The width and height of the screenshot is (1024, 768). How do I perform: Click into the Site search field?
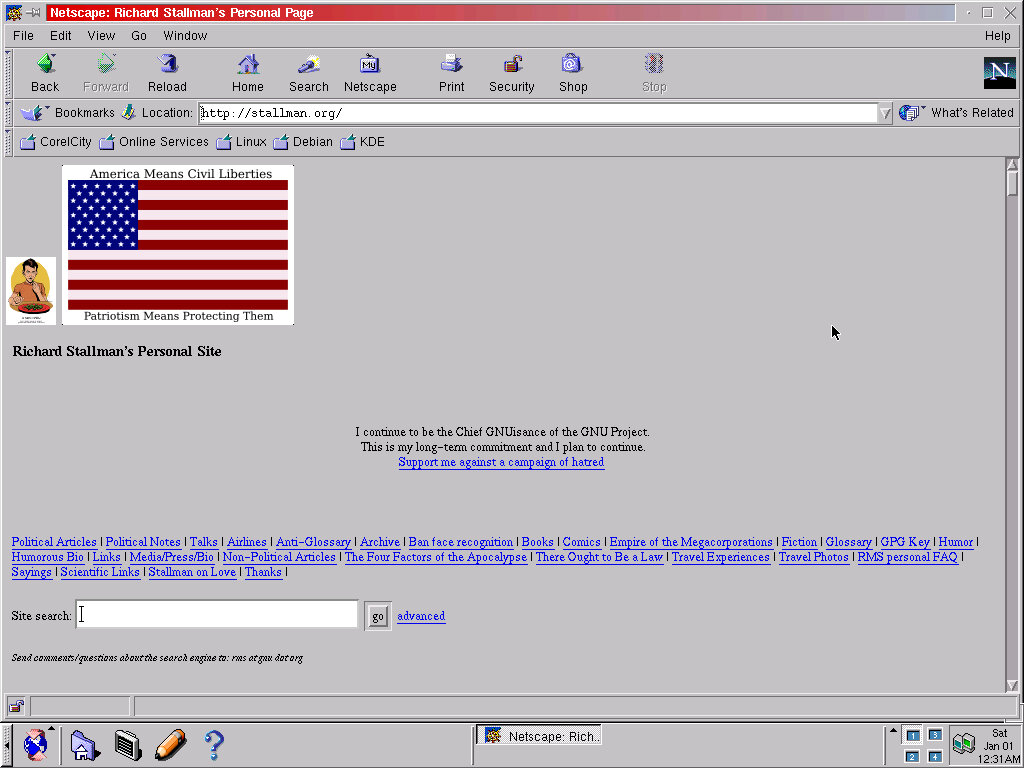pyautogui.click(x=217, y=615)
